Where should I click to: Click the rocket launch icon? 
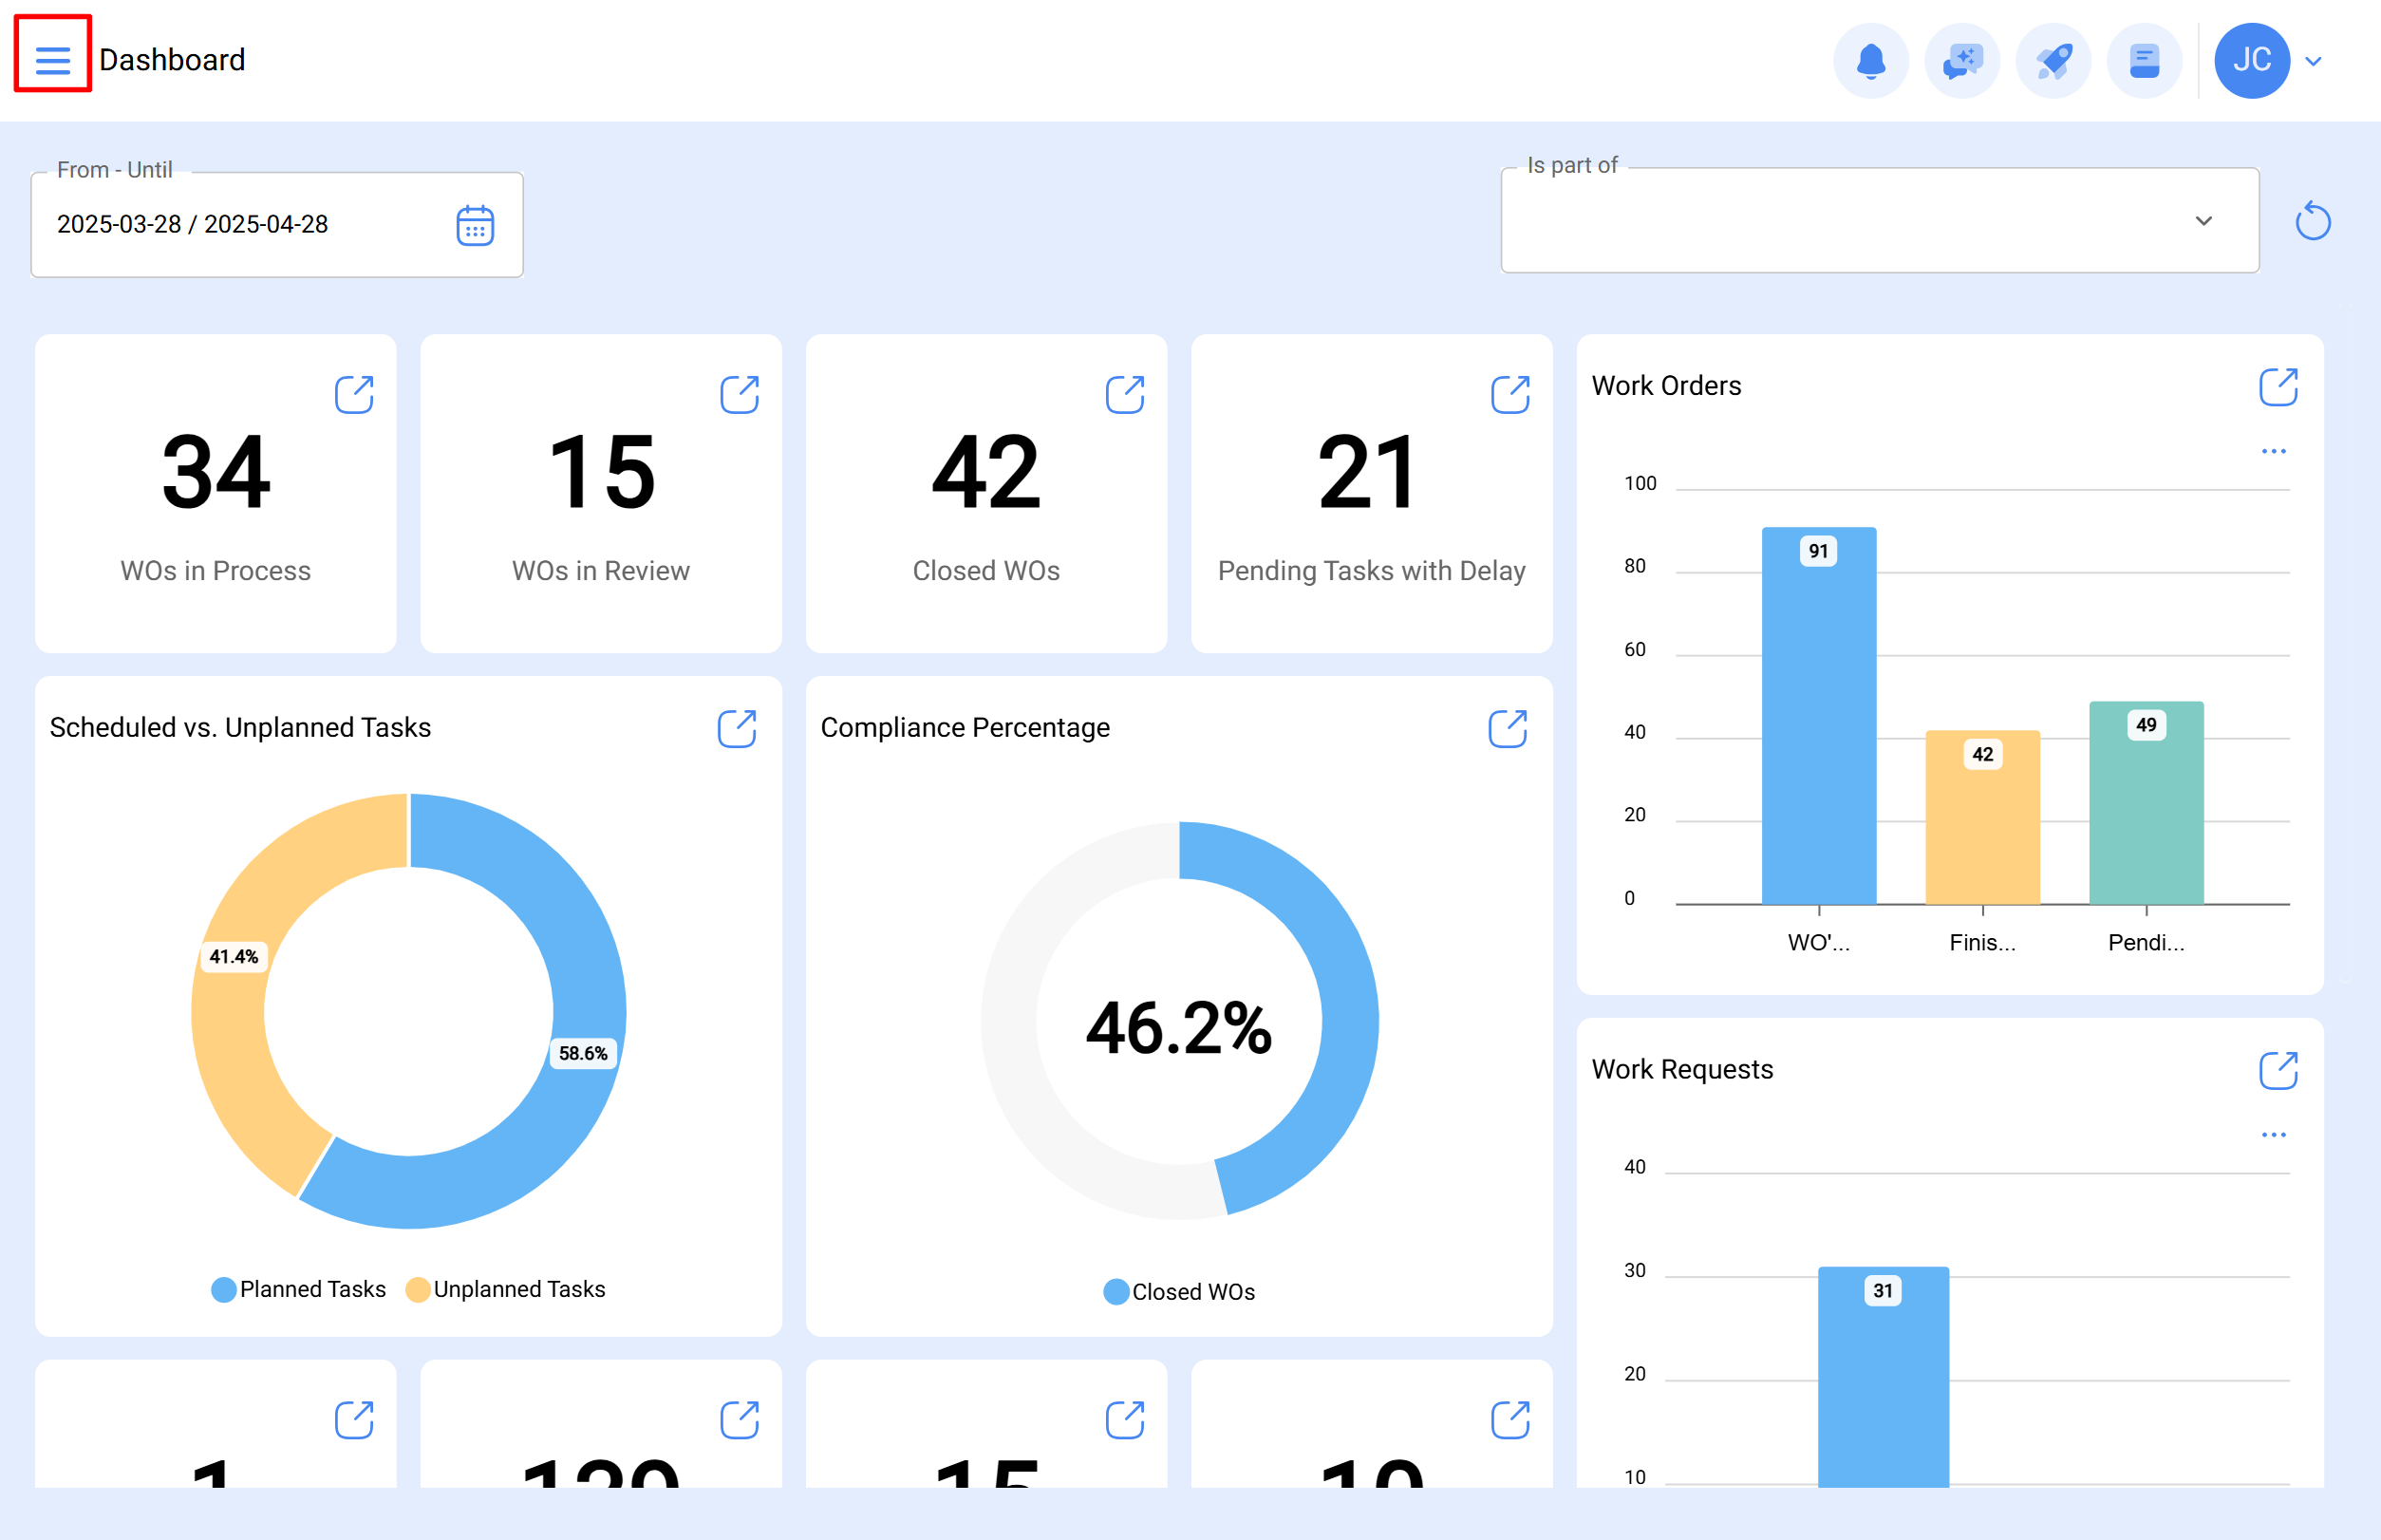[x=2053, y=60]
